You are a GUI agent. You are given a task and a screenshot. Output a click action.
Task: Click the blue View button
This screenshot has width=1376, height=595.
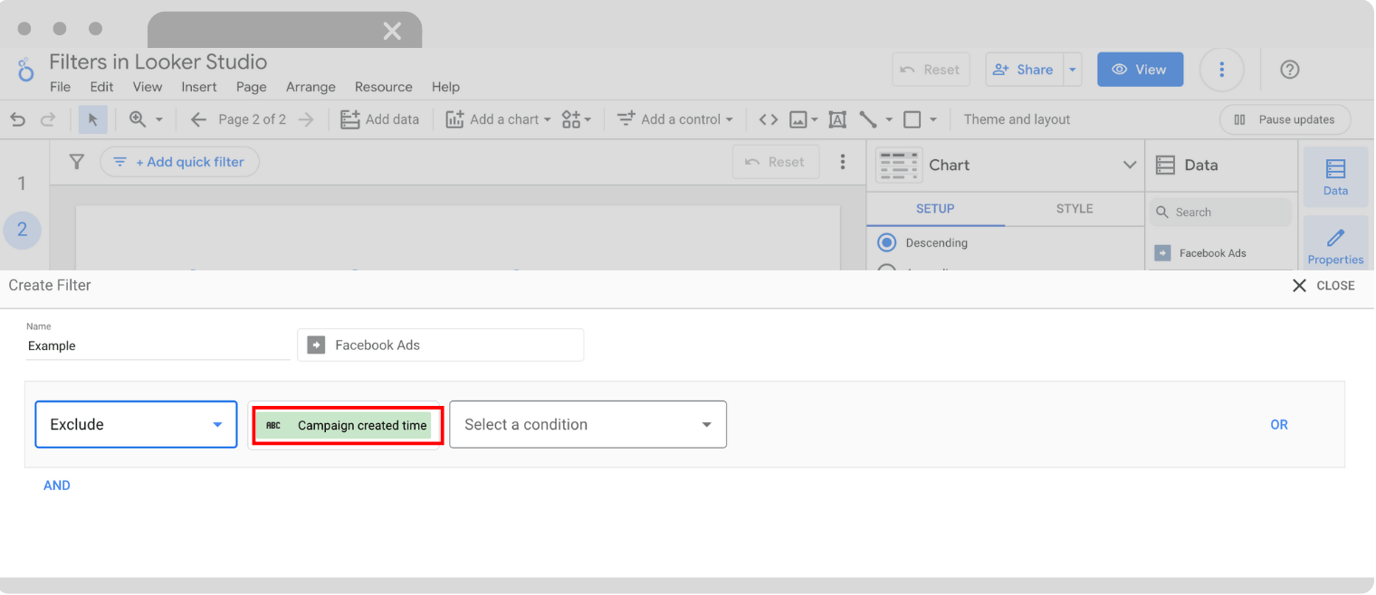1139,69
